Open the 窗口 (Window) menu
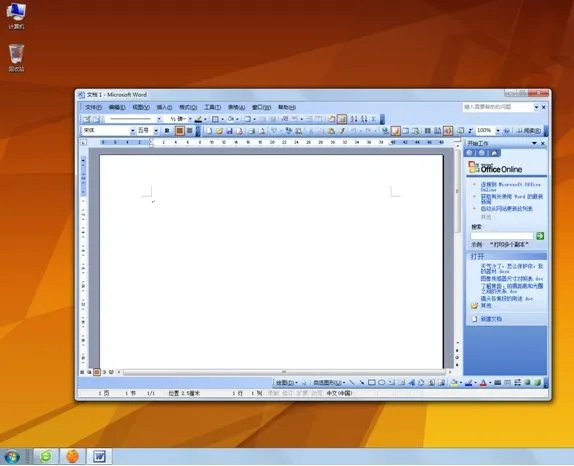This screenshot has height=466, width=574. point(261,107)
